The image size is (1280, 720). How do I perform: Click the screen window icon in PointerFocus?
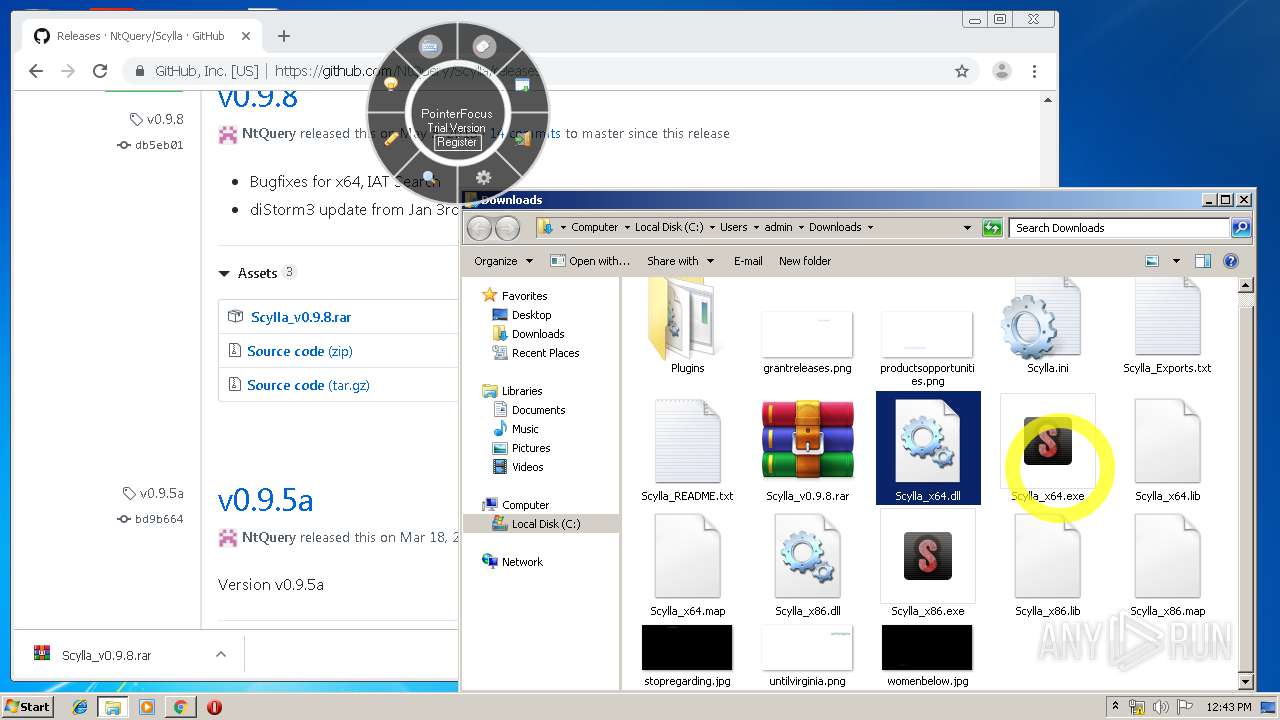pyautogui.click(x=523, y=85)
